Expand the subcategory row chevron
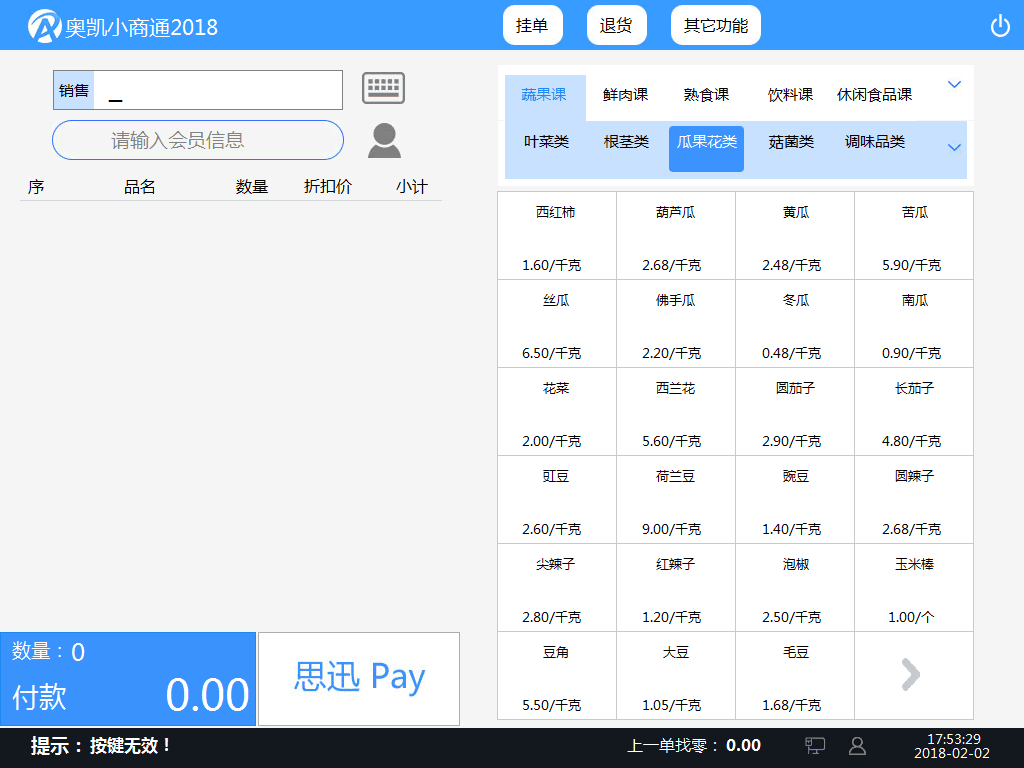The height and width of the screenshot is (768, 1024). (954, 143)
